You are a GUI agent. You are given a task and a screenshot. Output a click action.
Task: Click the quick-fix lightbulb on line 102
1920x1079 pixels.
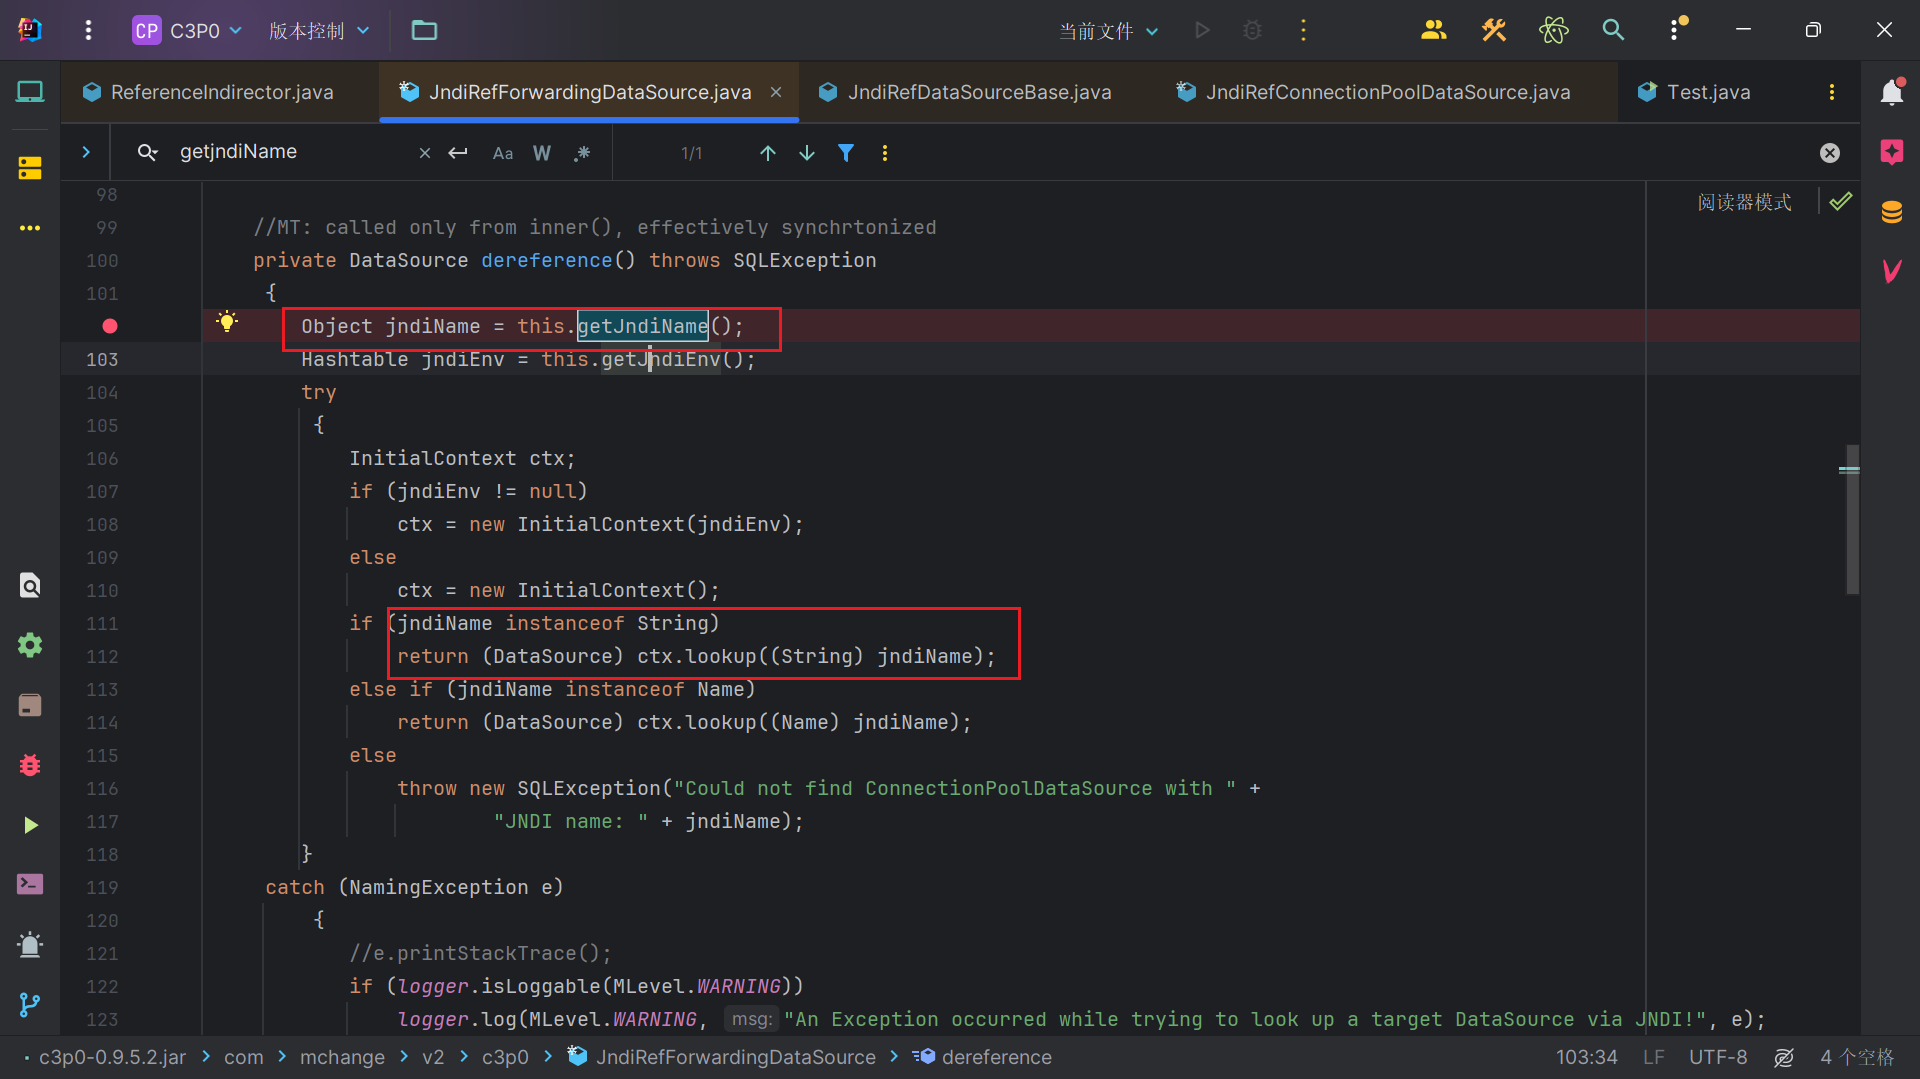point(227,322)
